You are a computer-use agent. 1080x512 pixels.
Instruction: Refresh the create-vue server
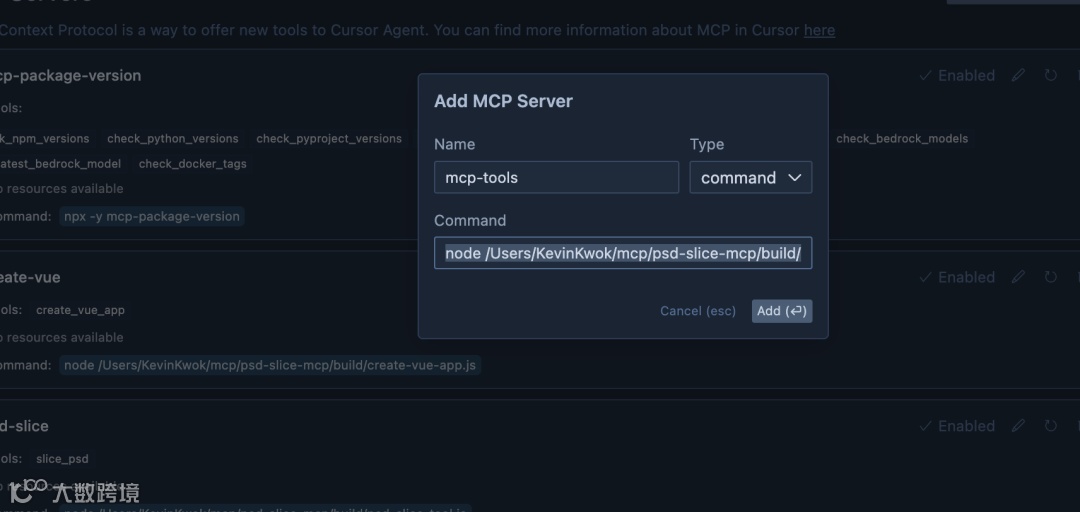click(x=1050, y=277)
